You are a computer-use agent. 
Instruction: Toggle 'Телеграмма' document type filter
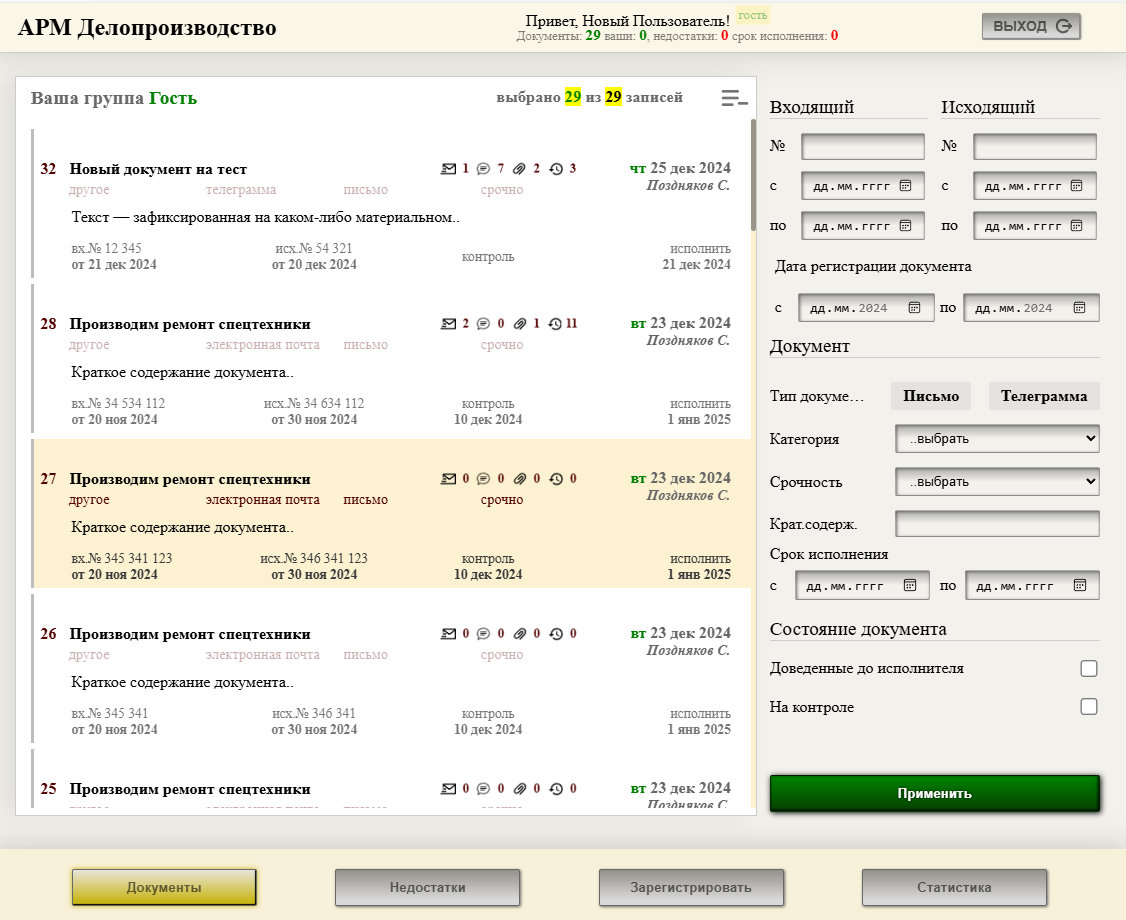[x=1044, y=396]
